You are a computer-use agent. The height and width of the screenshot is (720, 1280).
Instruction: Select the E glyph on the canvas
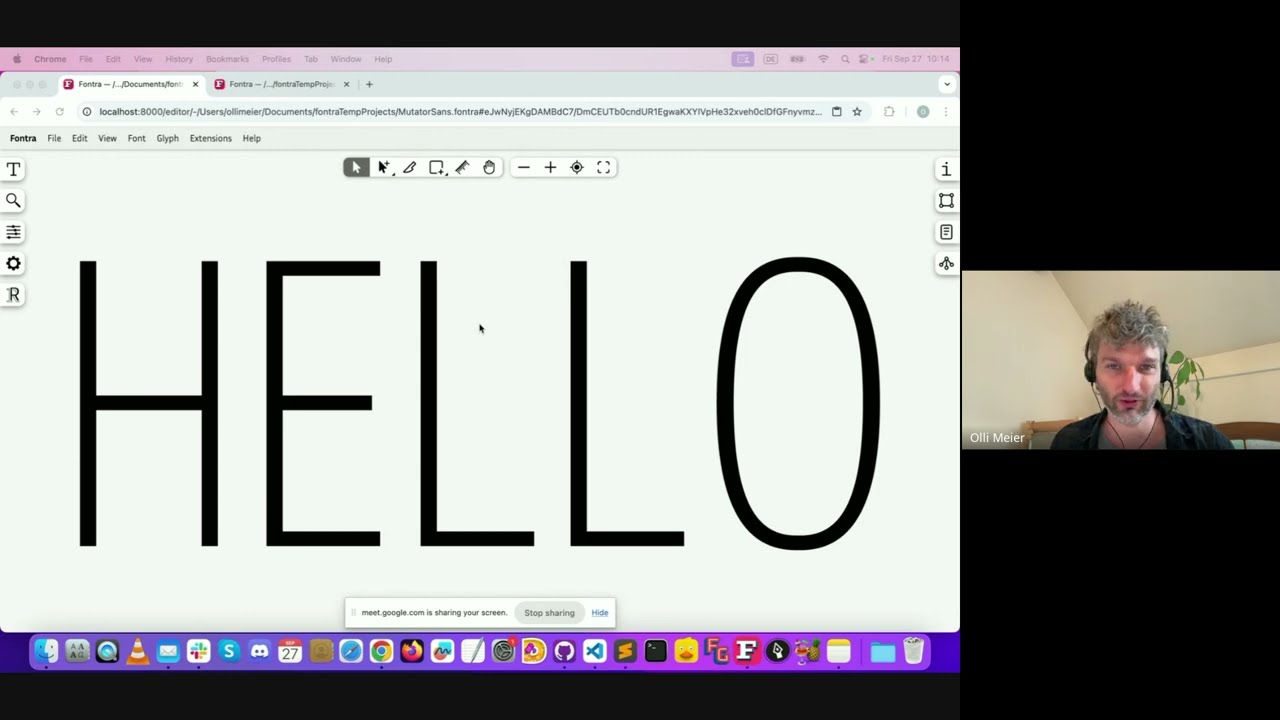[323, 403]
